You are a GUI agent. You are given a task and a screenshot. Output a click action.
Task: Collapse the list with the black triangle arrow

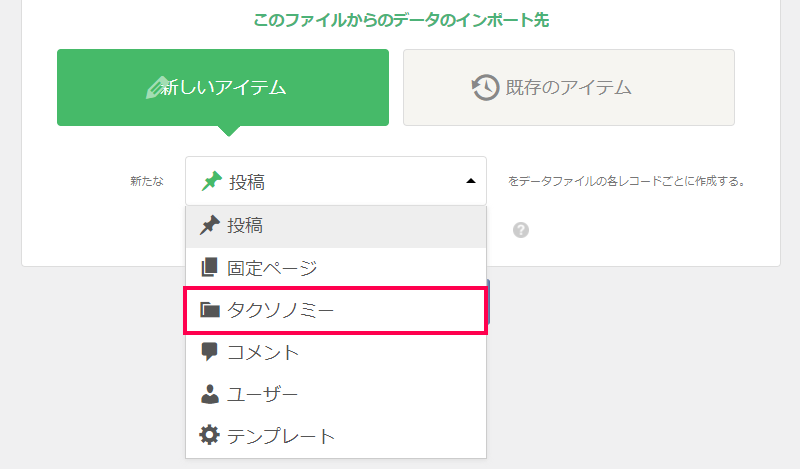pyautogui.click(x=471, y=181)
